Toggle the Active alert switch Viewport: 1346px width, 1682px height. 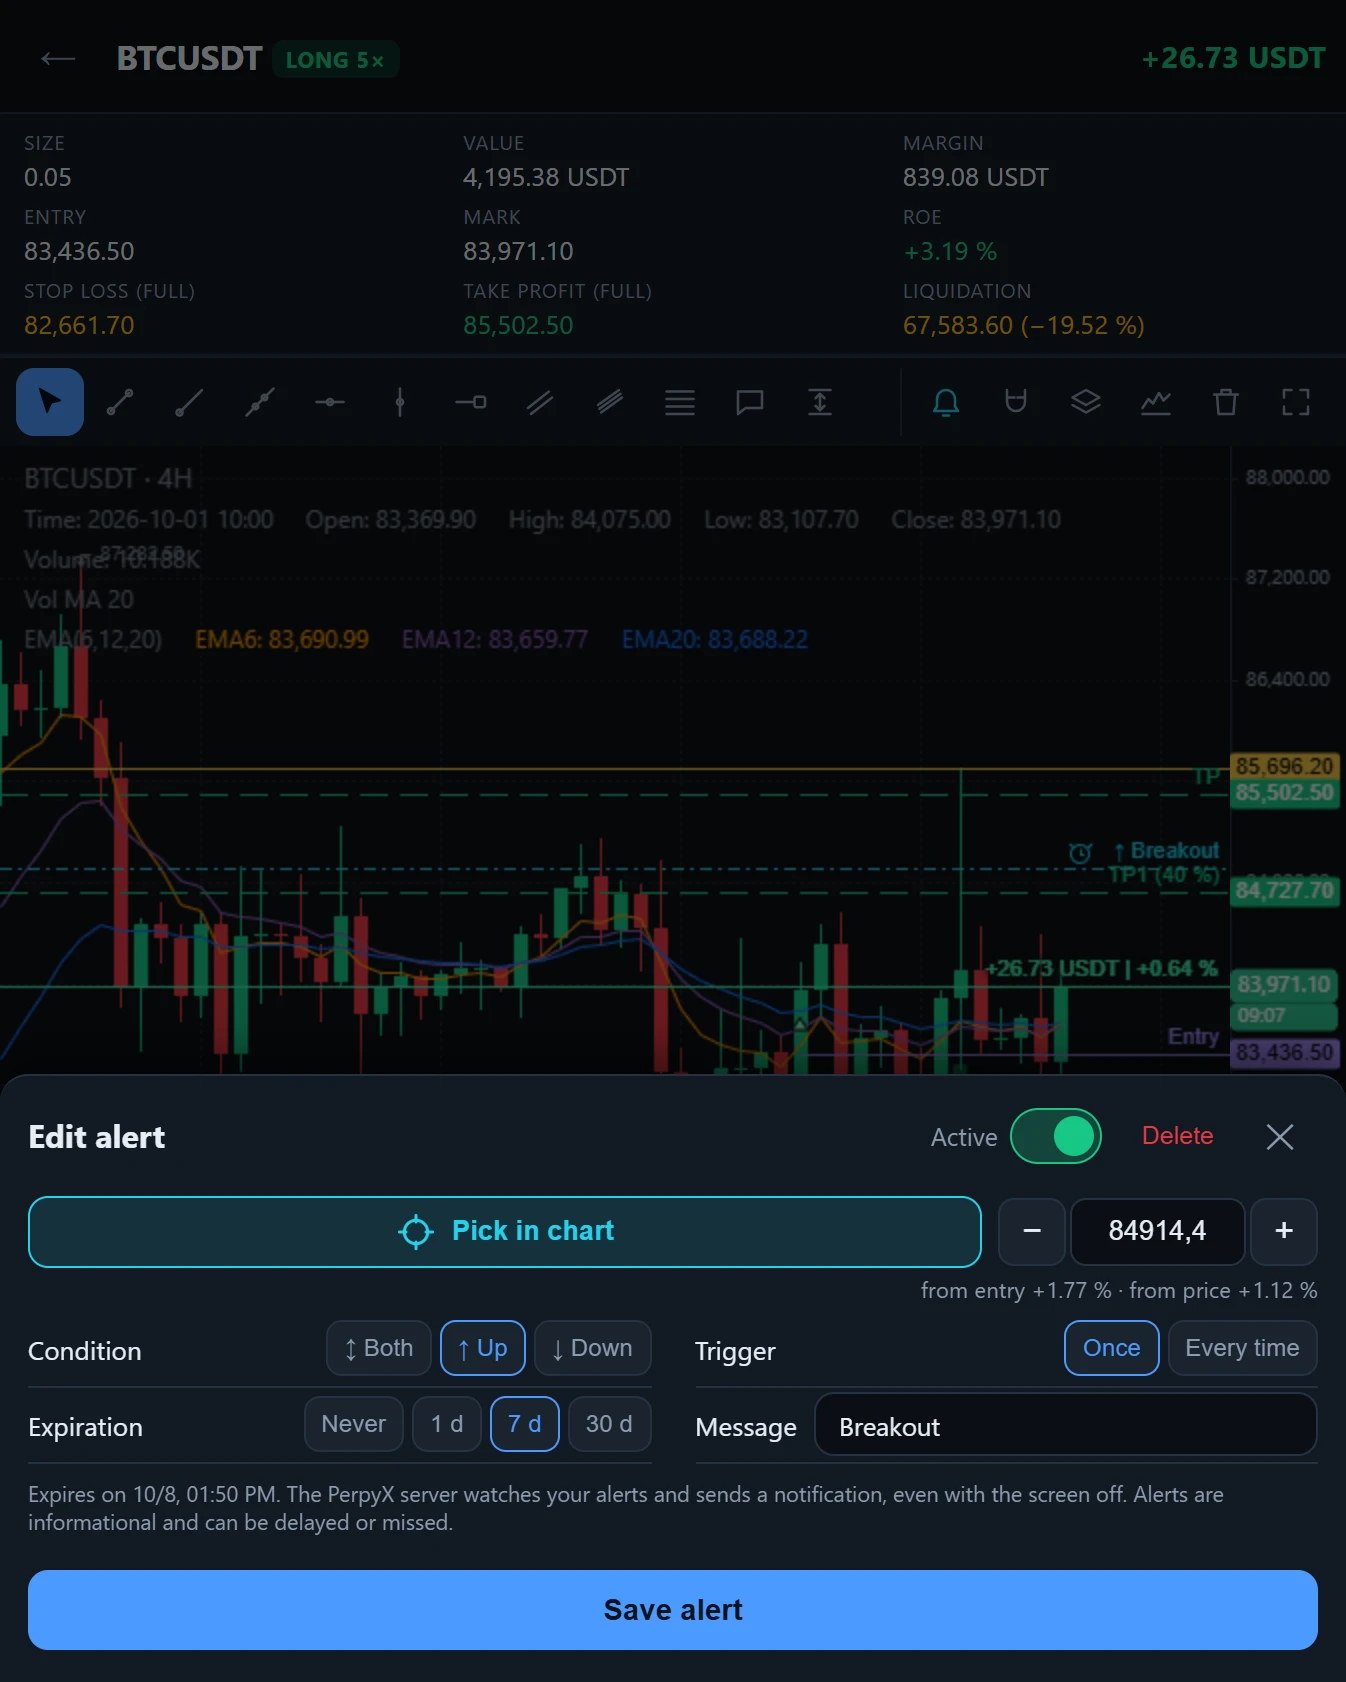click(1056, 1136)
